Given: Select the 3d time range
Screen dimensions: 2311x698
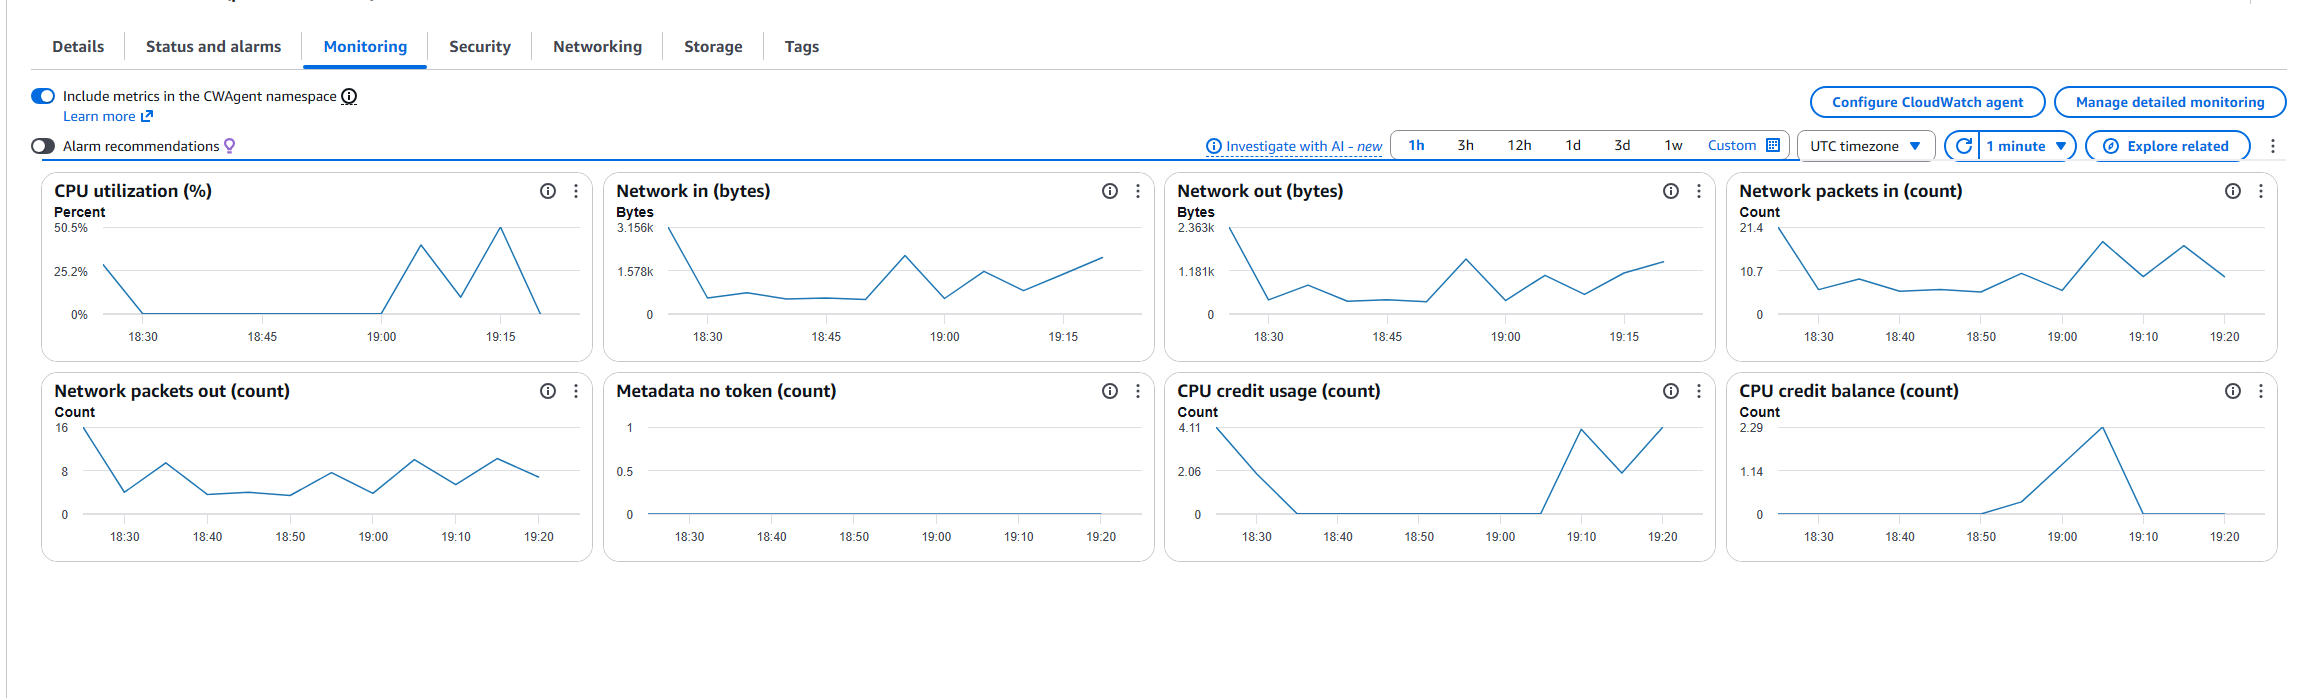Looking at the screenshot, I should (1622, 145).
